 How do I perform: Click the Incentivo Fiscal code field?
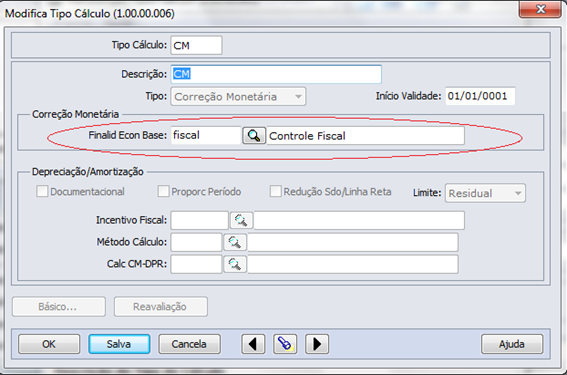[200, 220]
